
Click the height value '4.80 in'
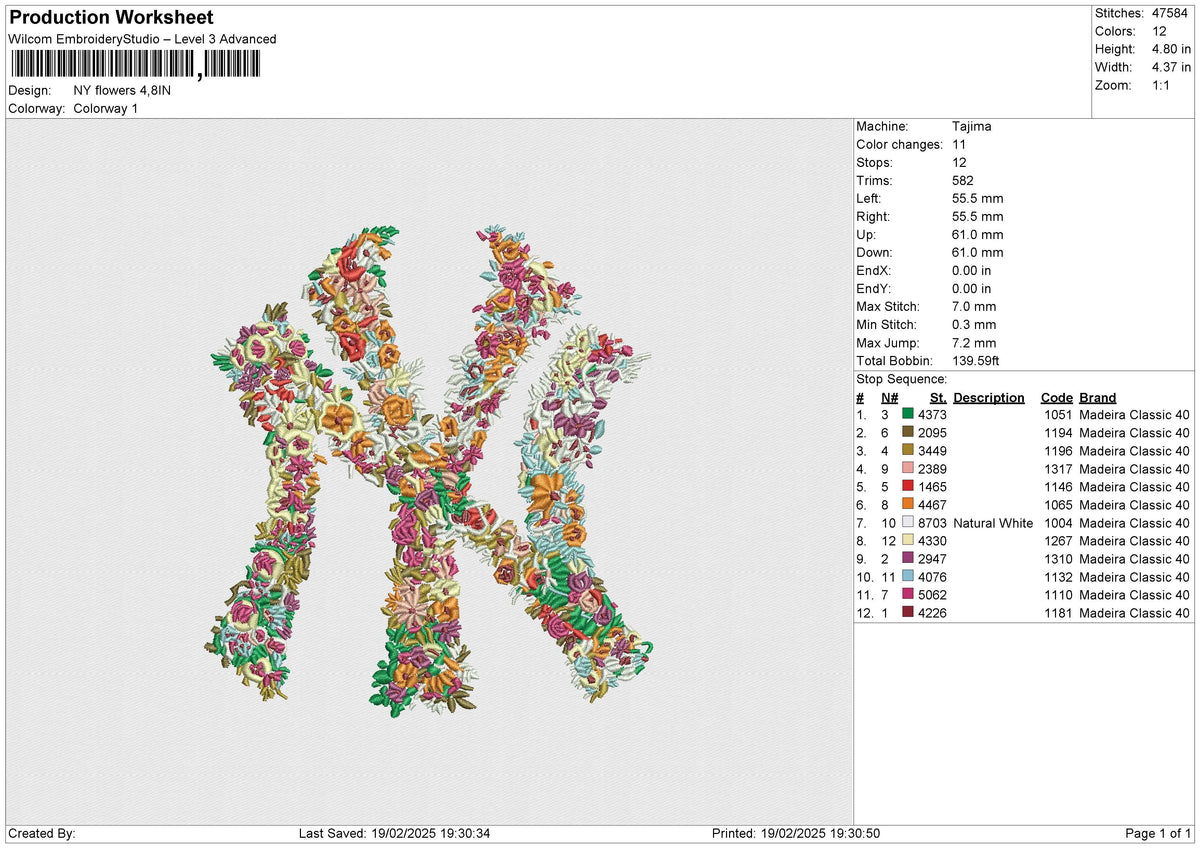(1171, 49)
